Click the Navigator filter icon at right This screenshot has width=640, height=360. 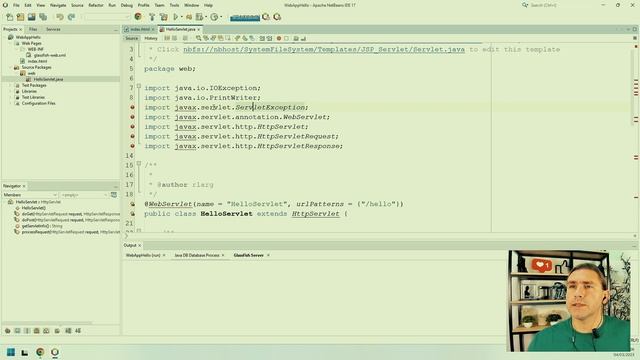pos(114,195)
